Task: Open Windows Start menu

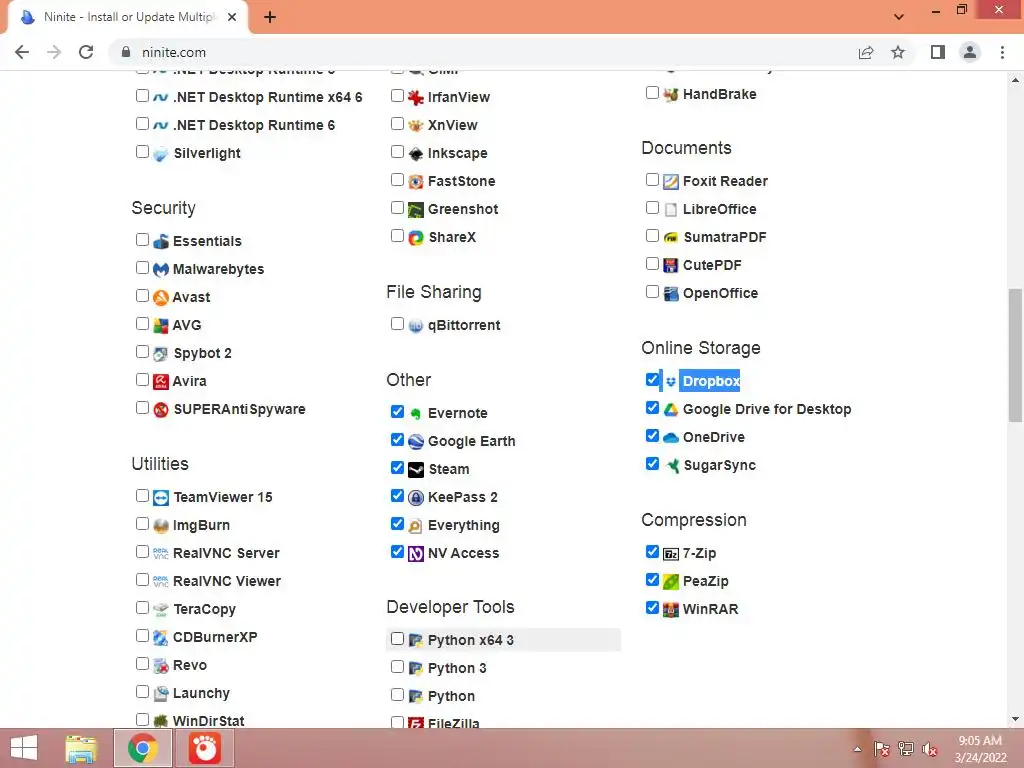Action: (x=24, y=748)
